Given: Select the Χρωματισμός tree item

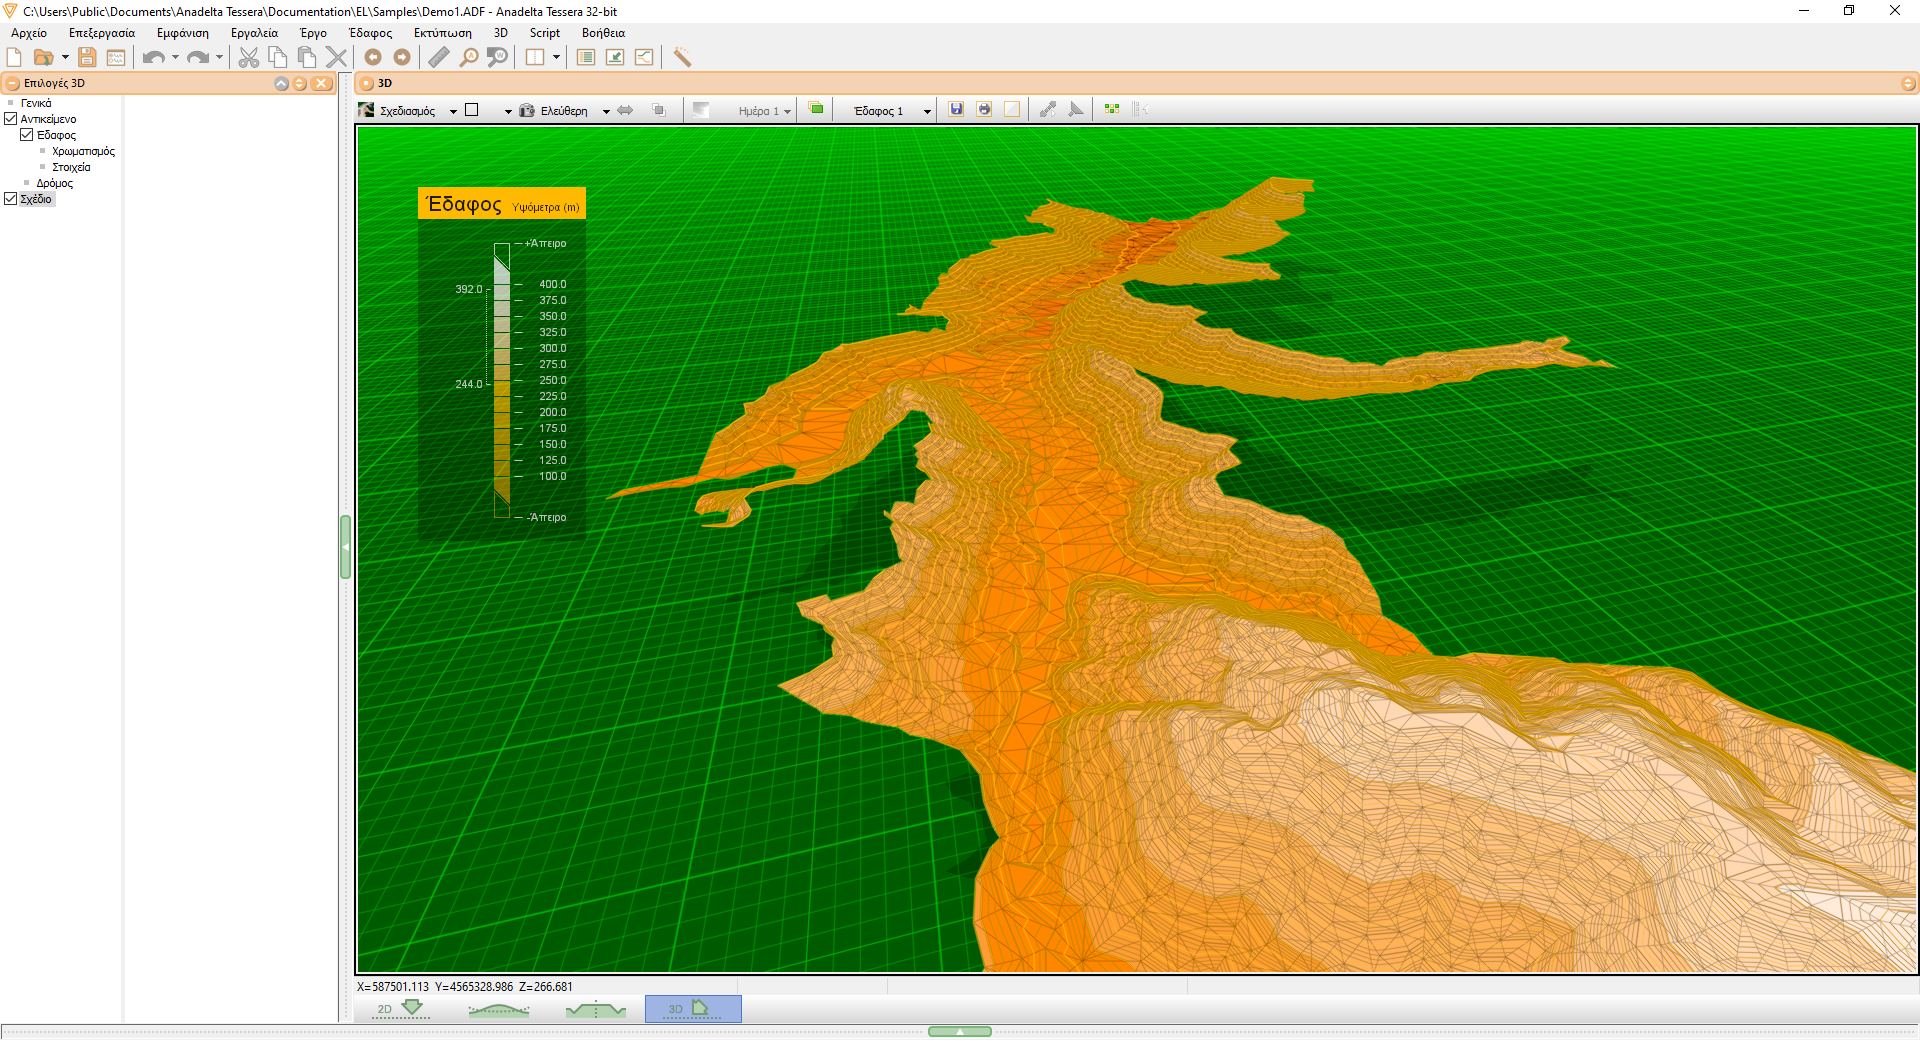Looking at the screenshot, I should [83, 151].
